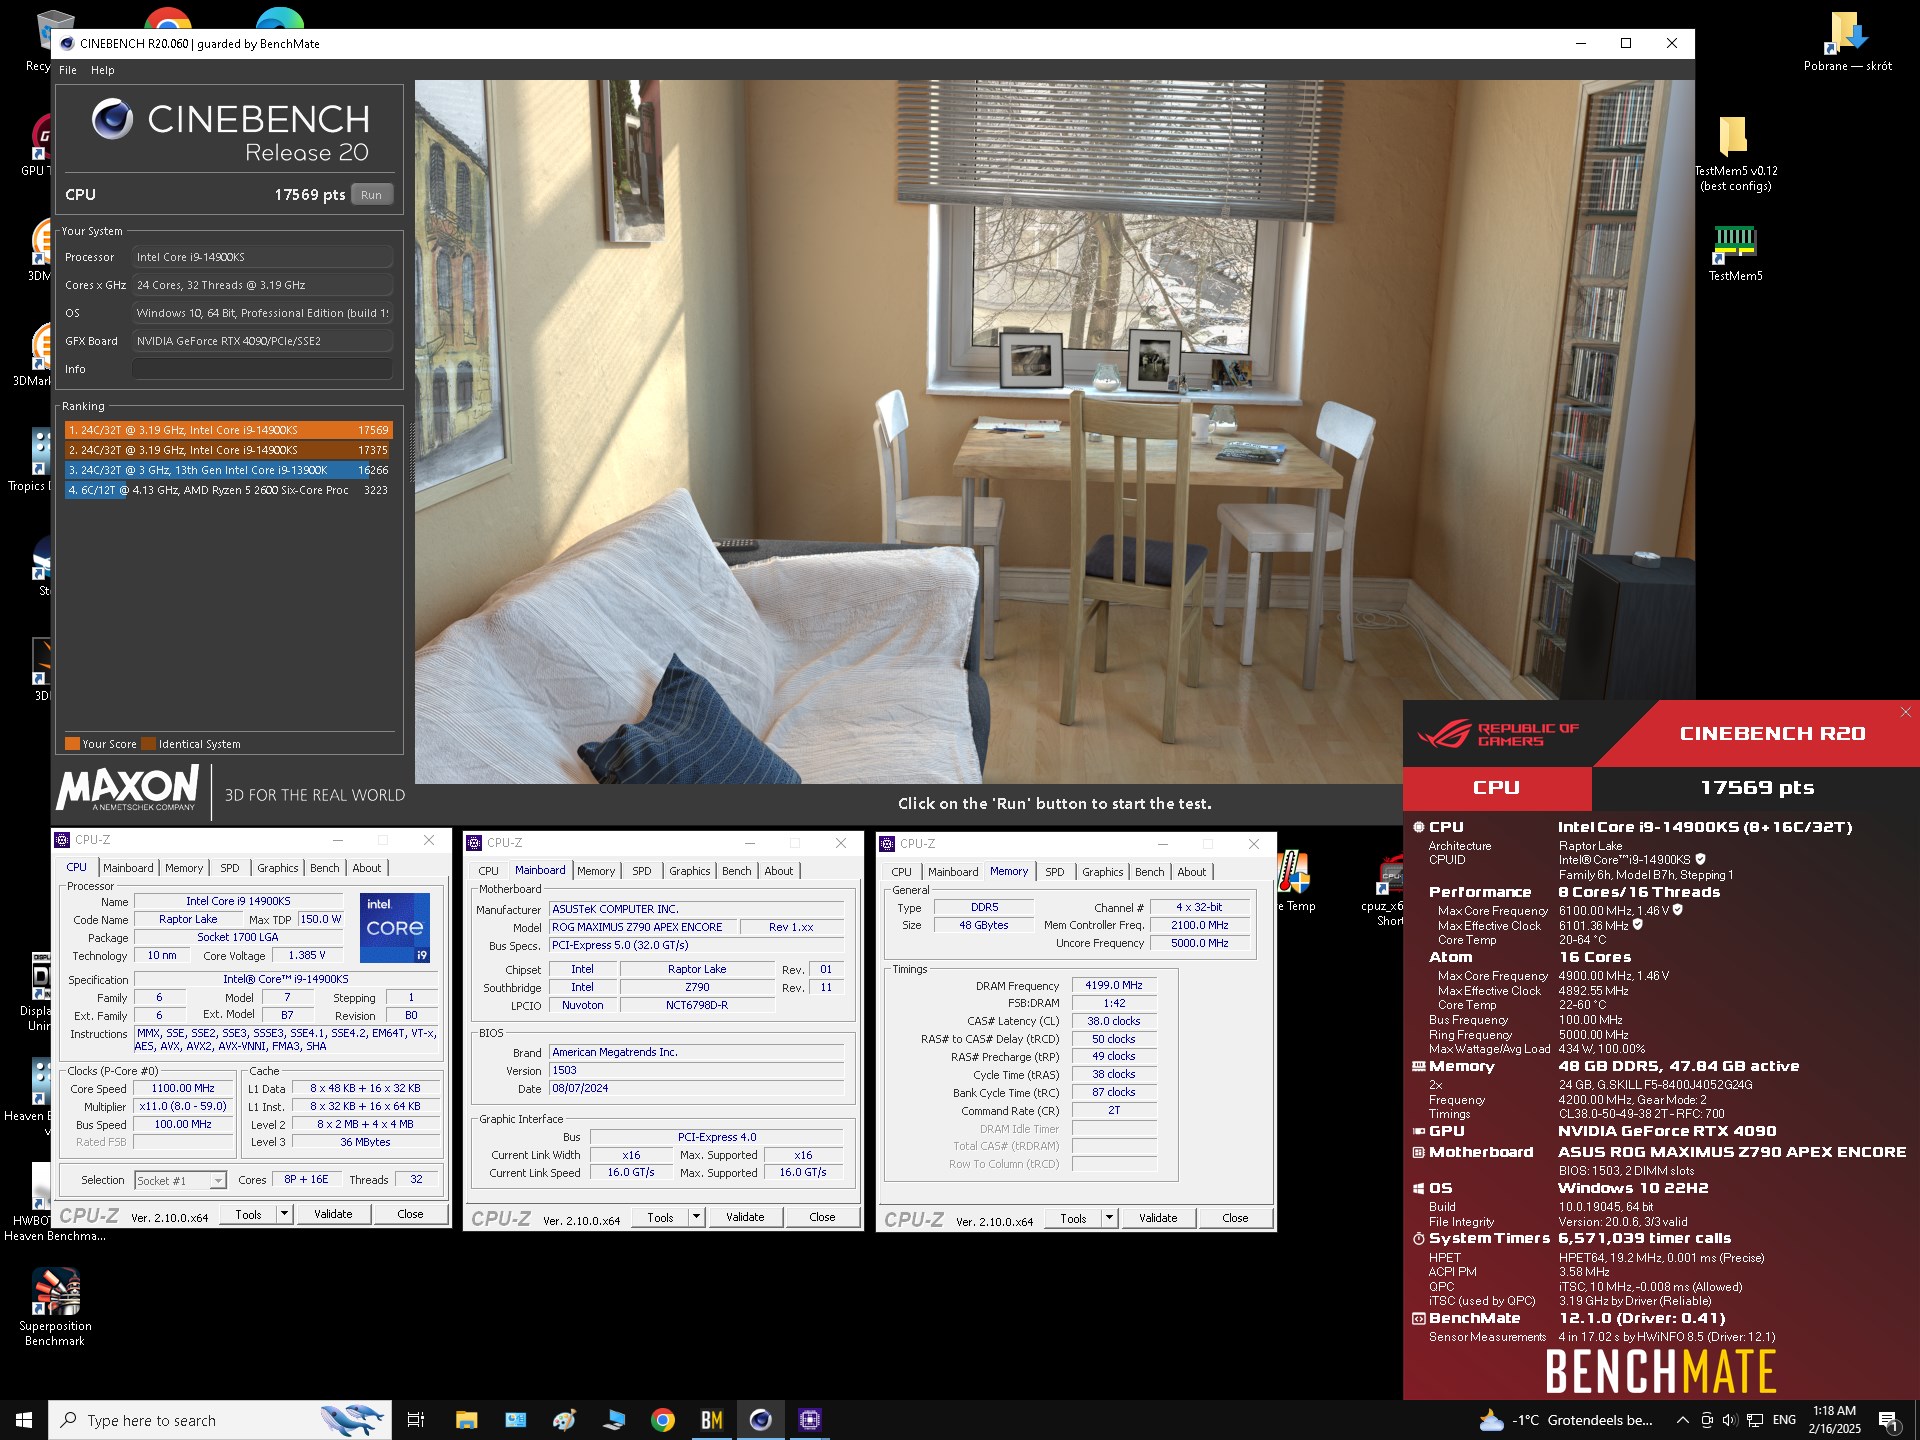
Task: Click the ROG Republic of Gamers logo
Action: pyautogui.click(x=1497, y=734)
